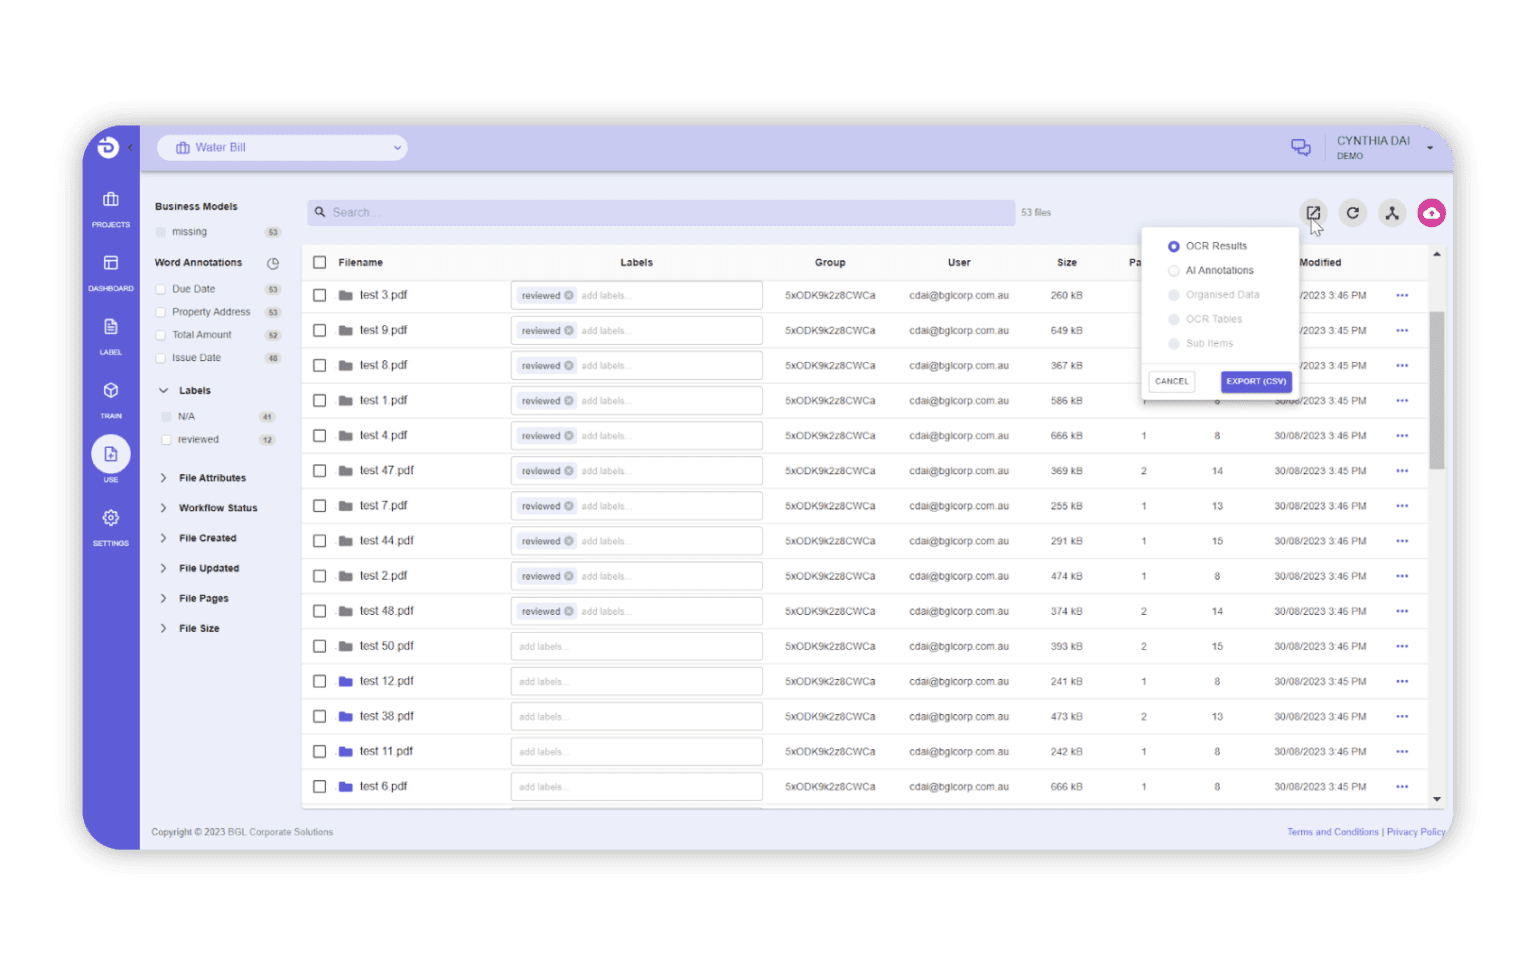
Task: Go to the Label section in the sidebar
Action: [x=110, y=336]
